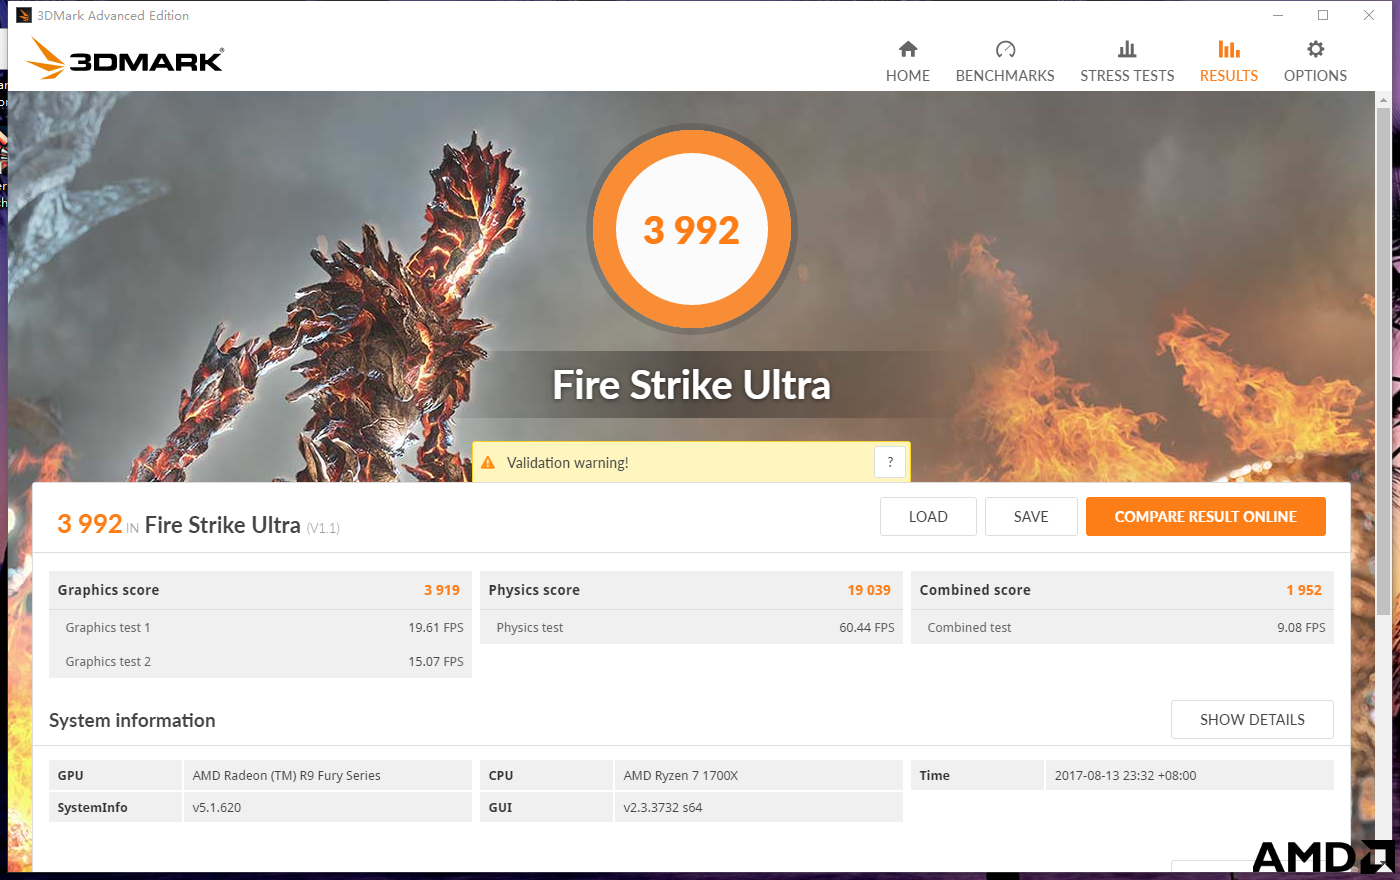Select Graphics test 1 row
This screenshot has width=1400, height=880.
tap(260, 628)
